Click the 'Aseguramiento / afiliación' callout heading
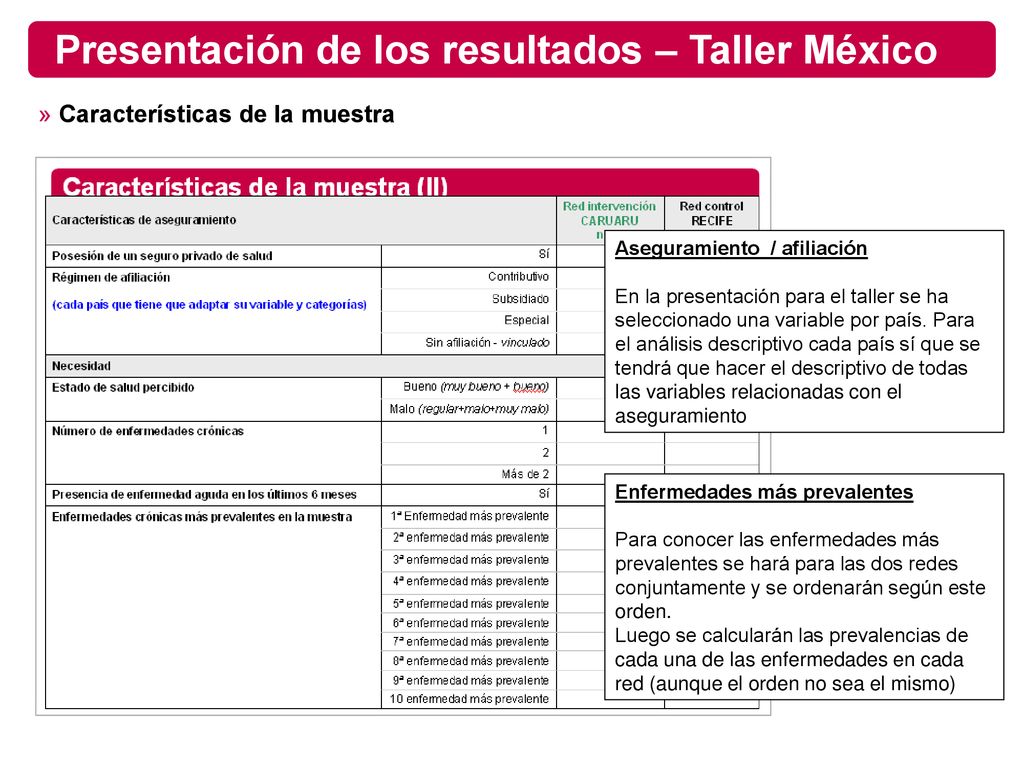The height and width of the screenshot is (768, 1024). 741,249
